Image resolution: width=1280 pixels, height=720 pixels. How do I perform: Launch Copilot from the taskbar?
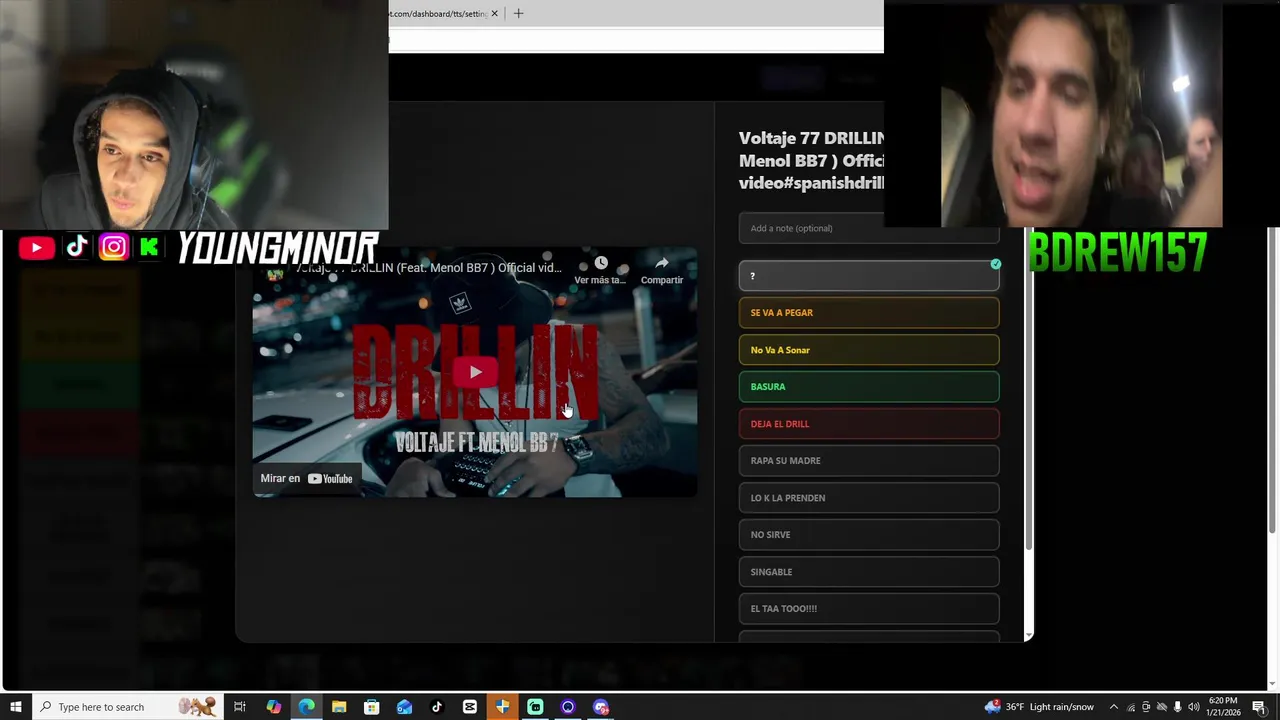(x=273, y=707)
